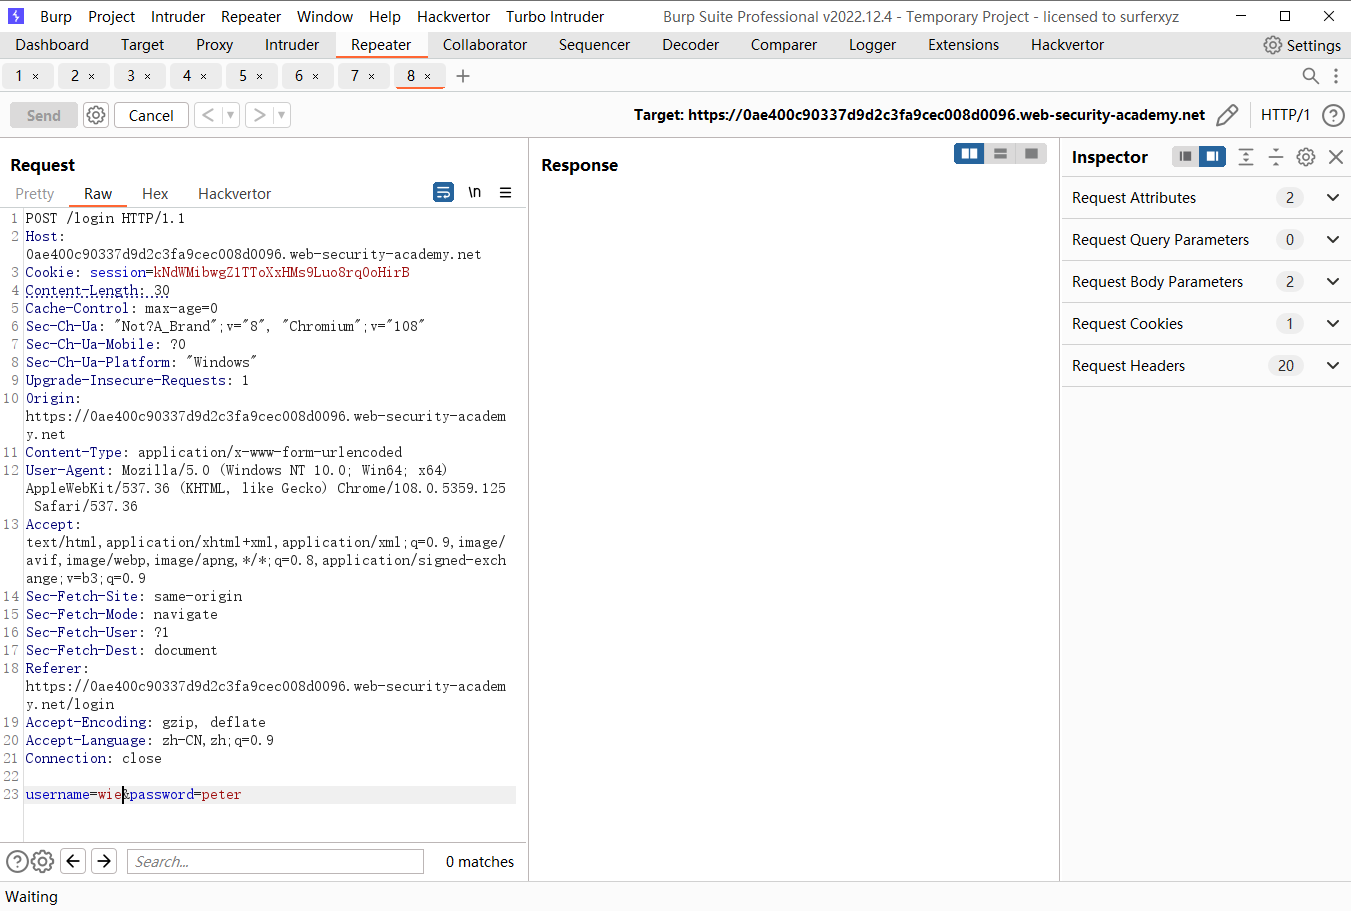Close the Inspector panel
1351x911 pixels.
[x=1336, y=157]
